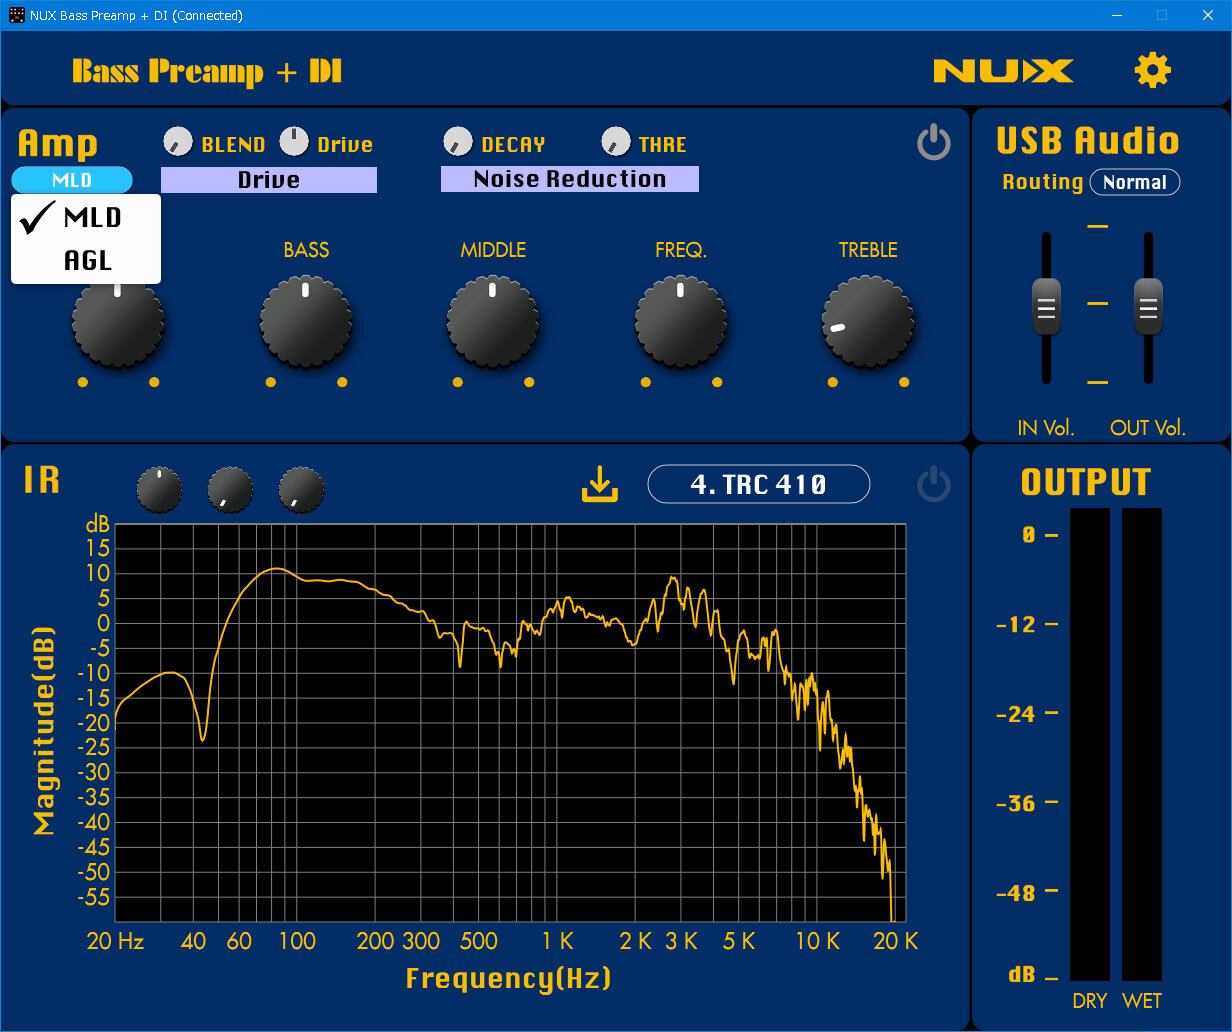Click the "Bass Preamp + DI" heading

pyautogui.click(x=207, y=71)
